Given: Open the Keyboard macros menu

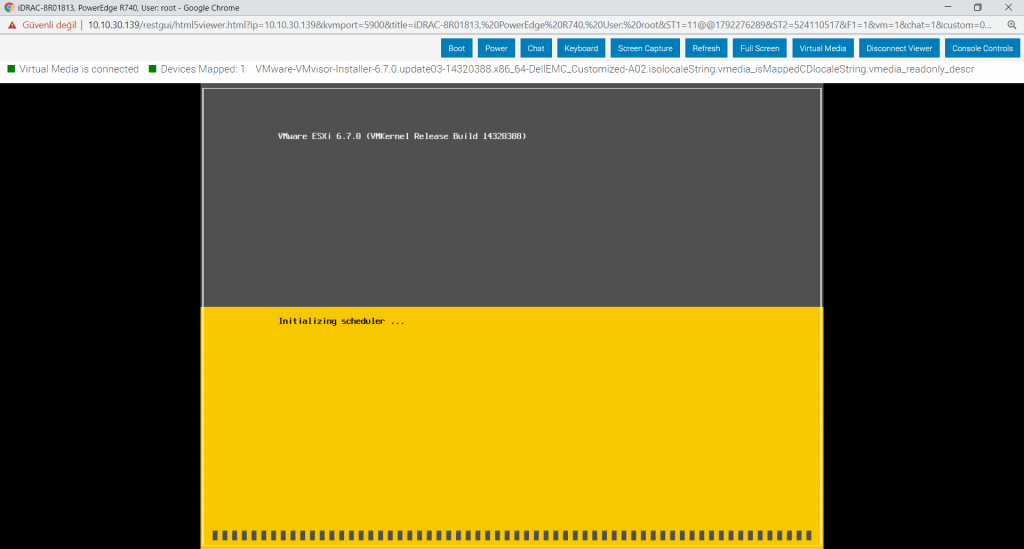Looking at the screenshot, I should (581, 48).
